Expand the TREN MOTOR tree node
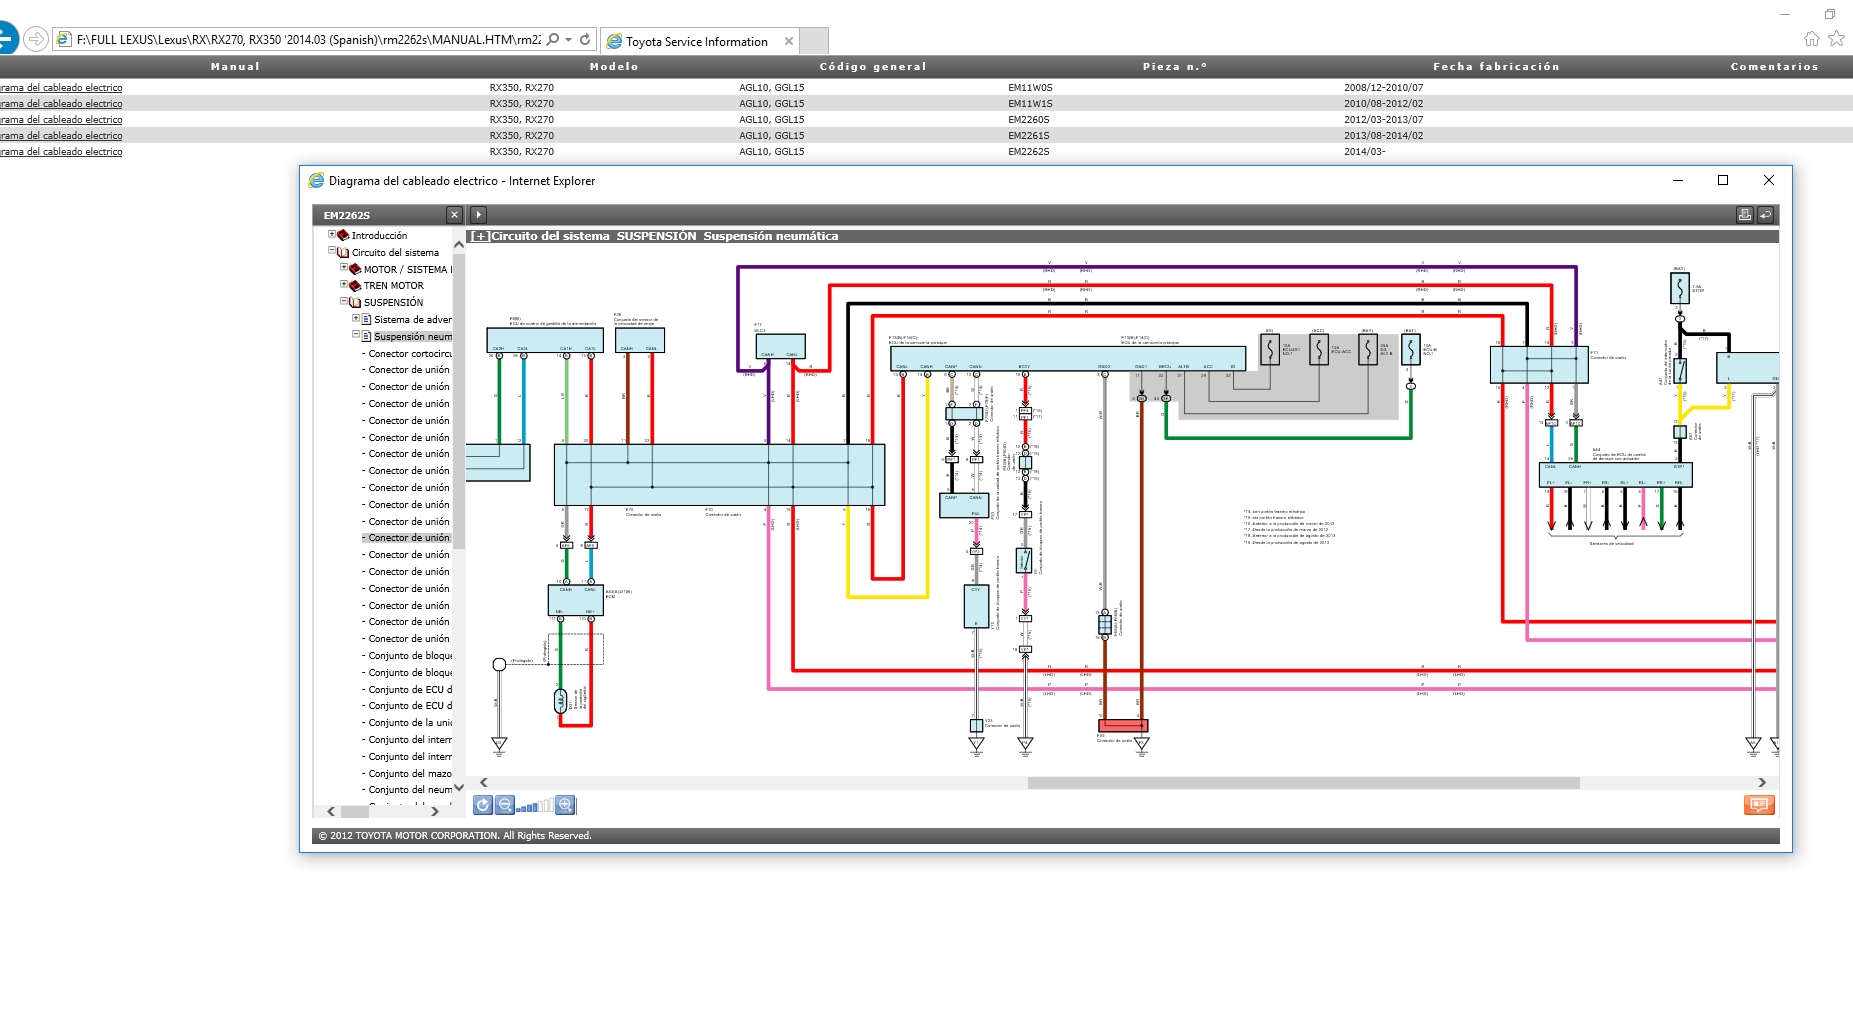Image resolution: width=1853 pixels, height=1032 pixels. [x=344, y=284]
